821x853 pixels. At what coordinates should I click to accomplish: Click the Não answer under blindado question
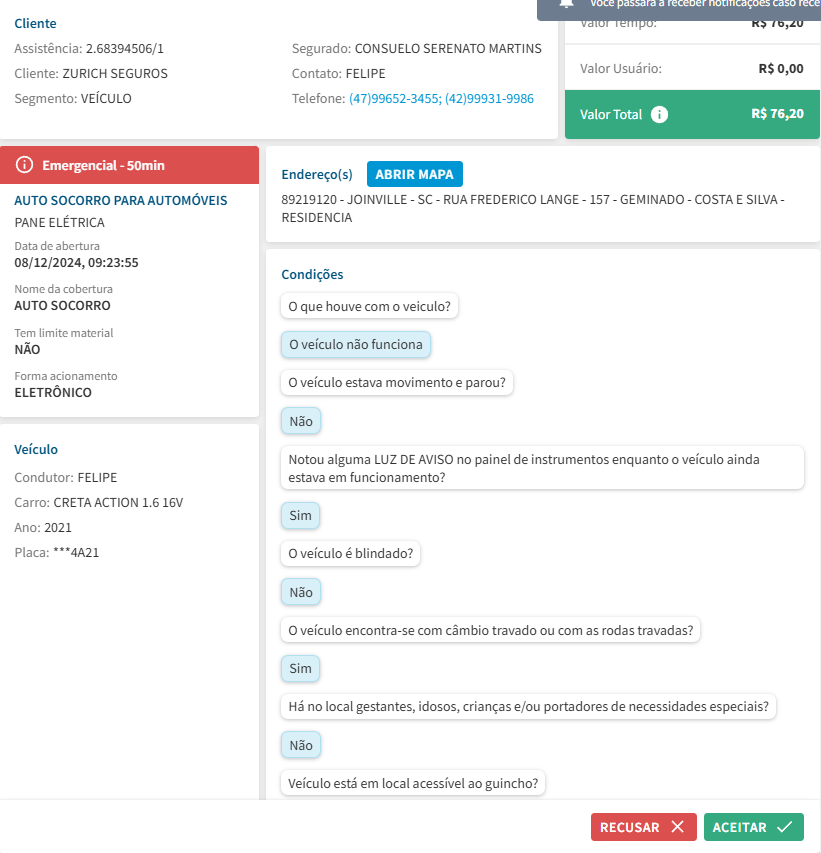click(x=300, y=593)
